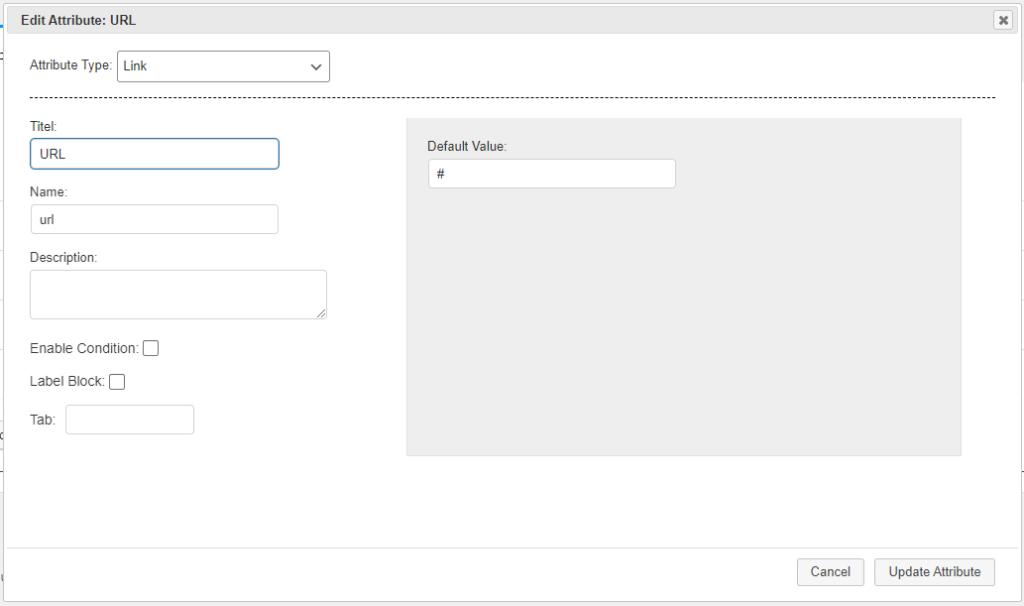The width and height of the screenshot is (1024, 606).
Task: Click the Name input field
Action: (x=155, y=219)
